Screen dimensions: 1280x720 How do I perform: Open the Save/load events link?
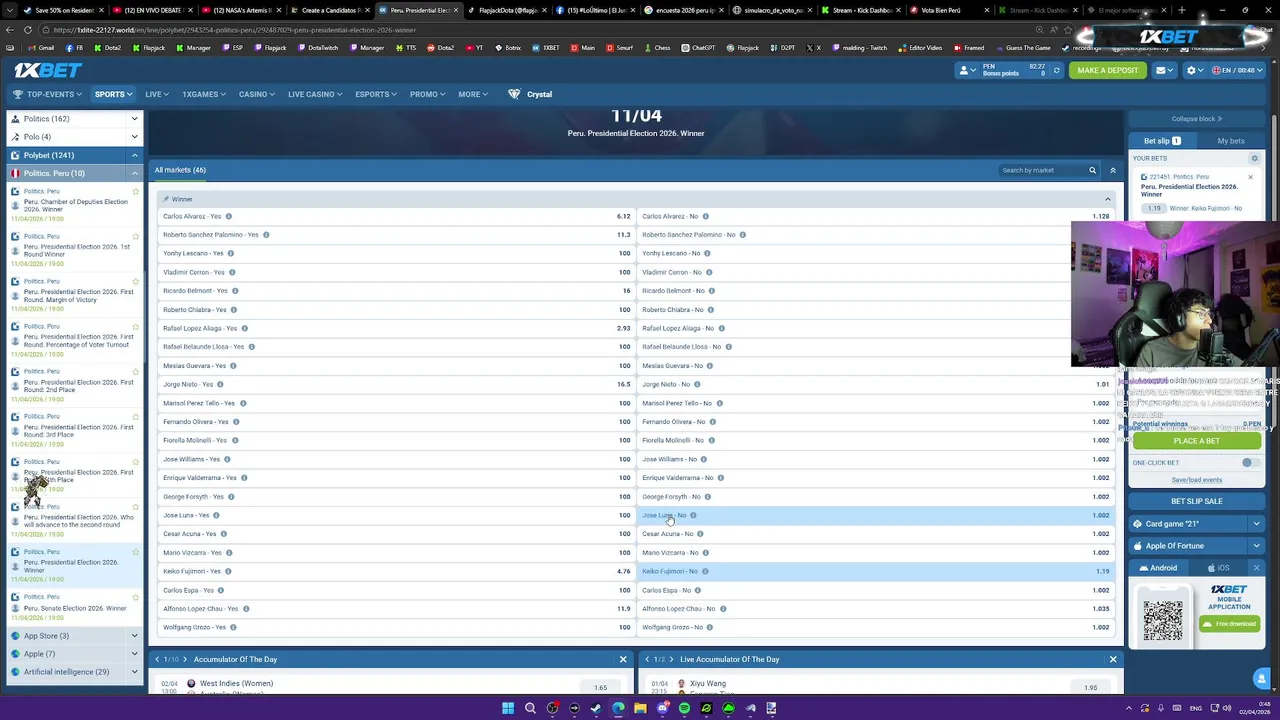[x=1196, y=480]
